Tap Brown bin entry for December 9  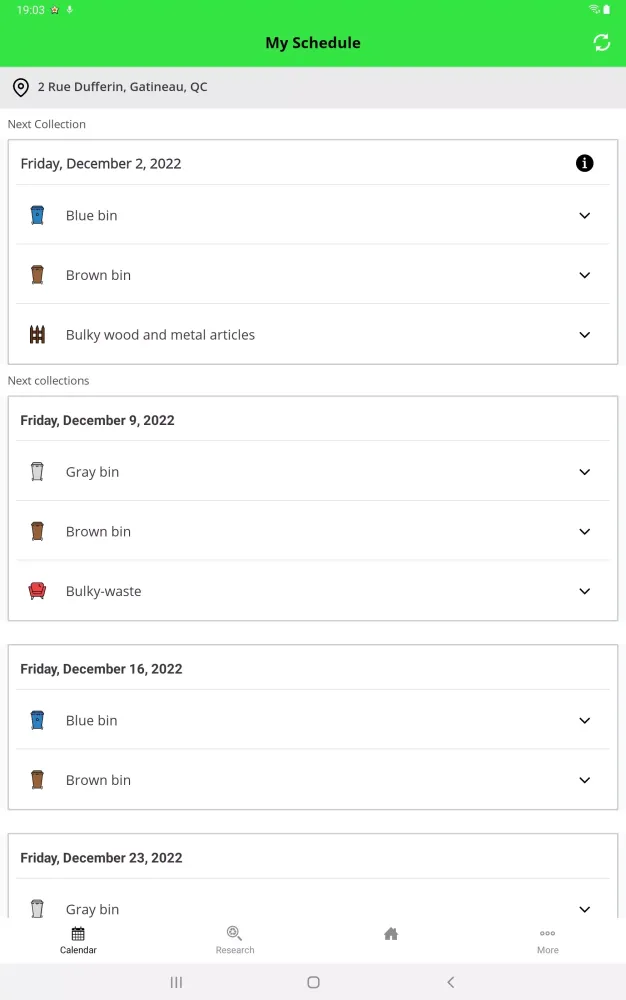pos(98,532)
